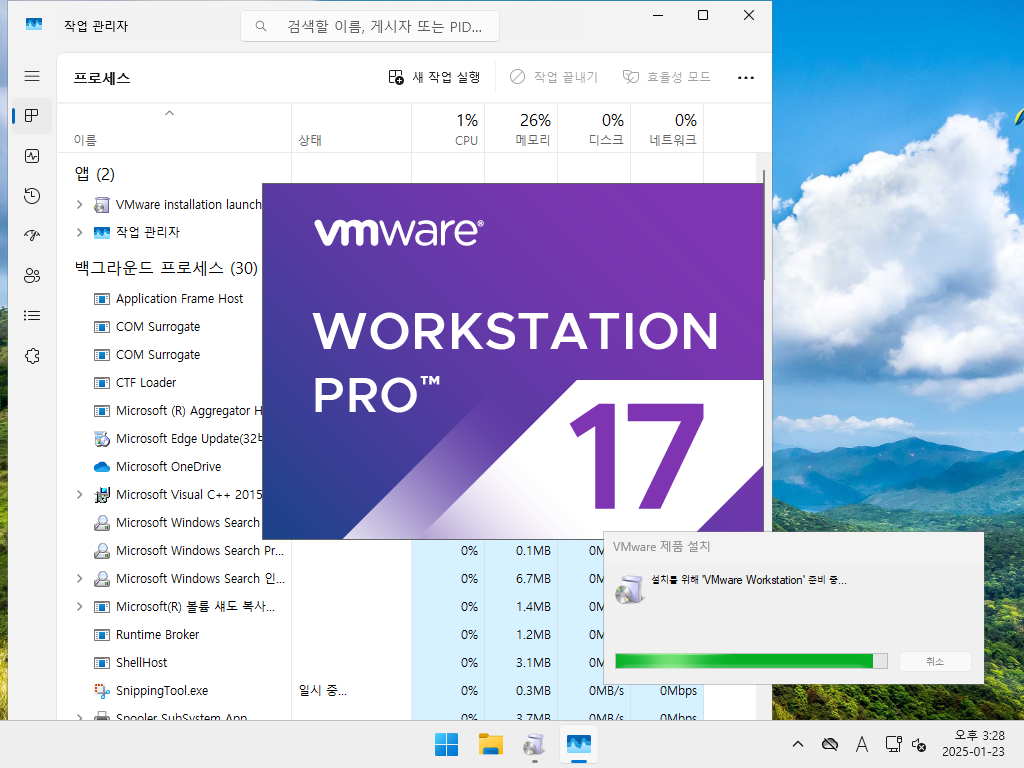Image resolution: width=1024 pixels, height=768 pixels.
Task: Click the Microsoft OneDrive cloud icon
Action: click(101, 467)
